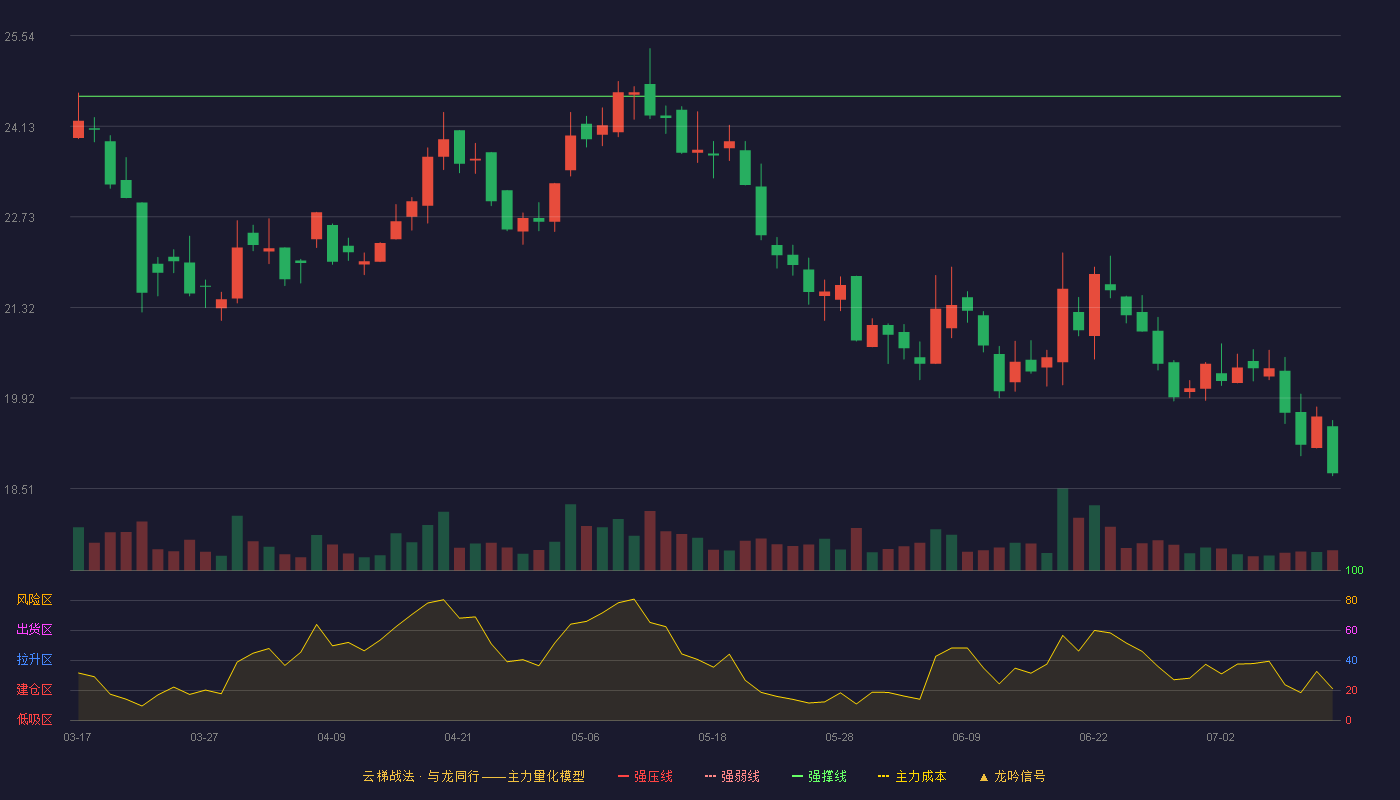Click the 03-17 date label
Screen dimensions: 1400x800
tap(77, 737)
